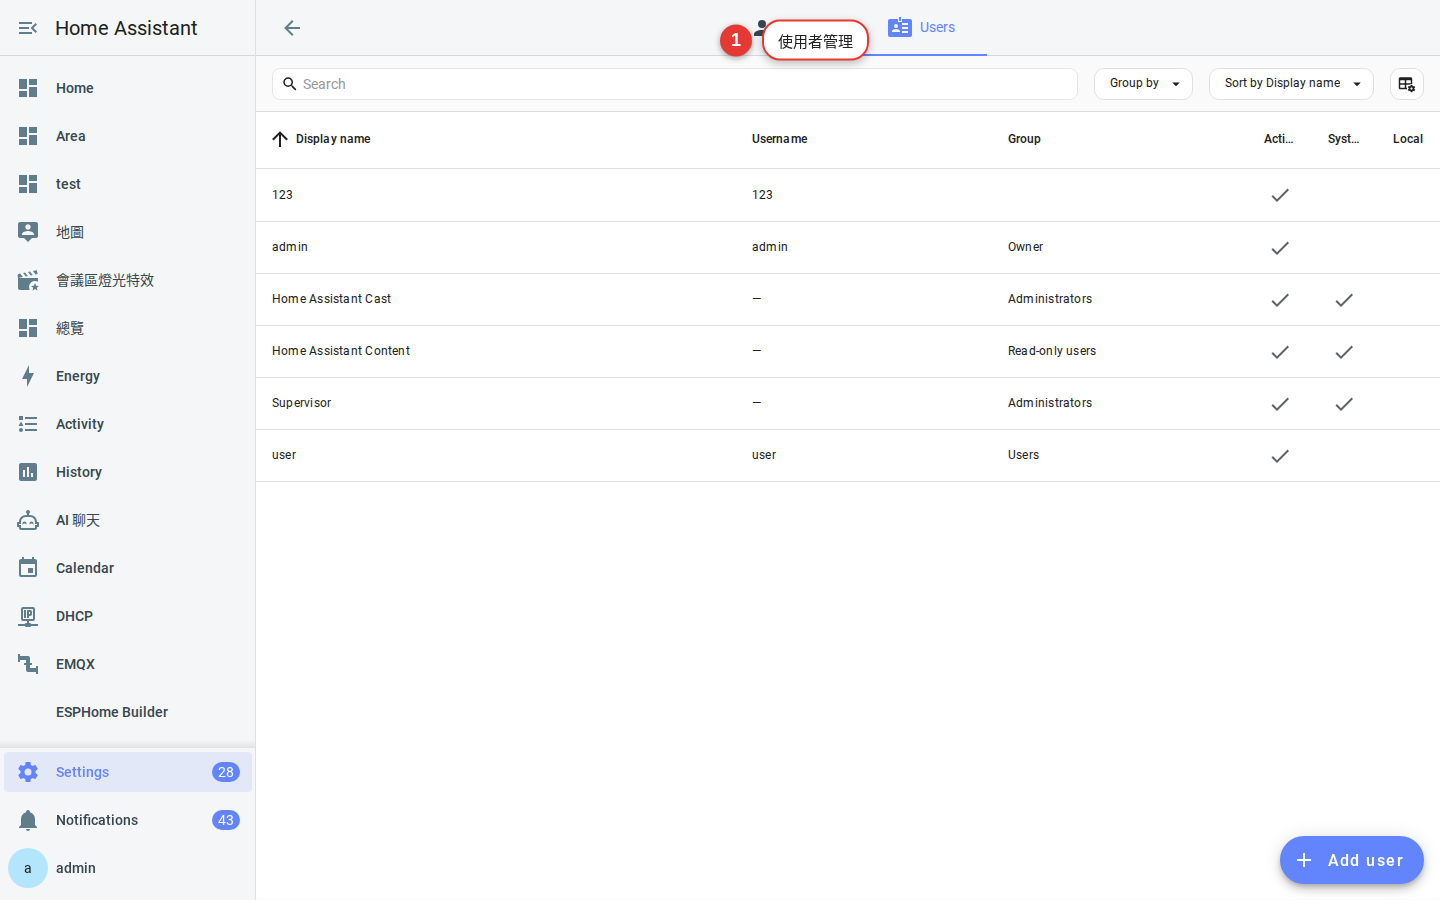The image size is (1440, 900).
Task: Open the Home Assistant Cast user row
Action: tap(848, 299)
